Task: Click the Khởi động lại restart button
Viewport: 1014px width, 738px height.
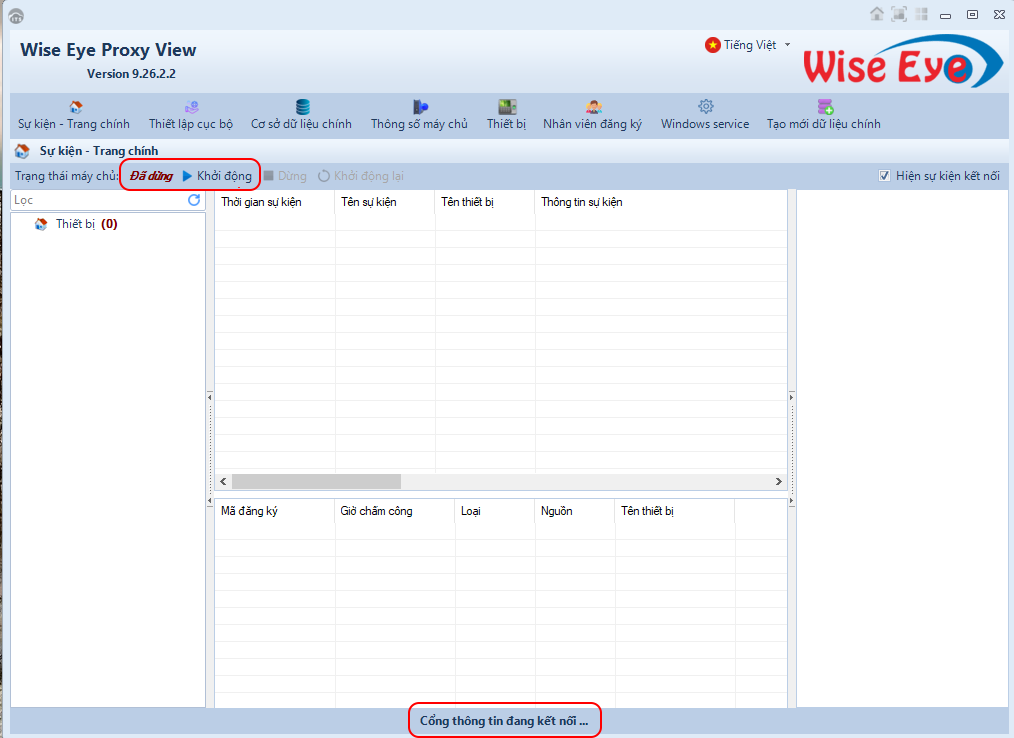Action: (x=361, y=176)
